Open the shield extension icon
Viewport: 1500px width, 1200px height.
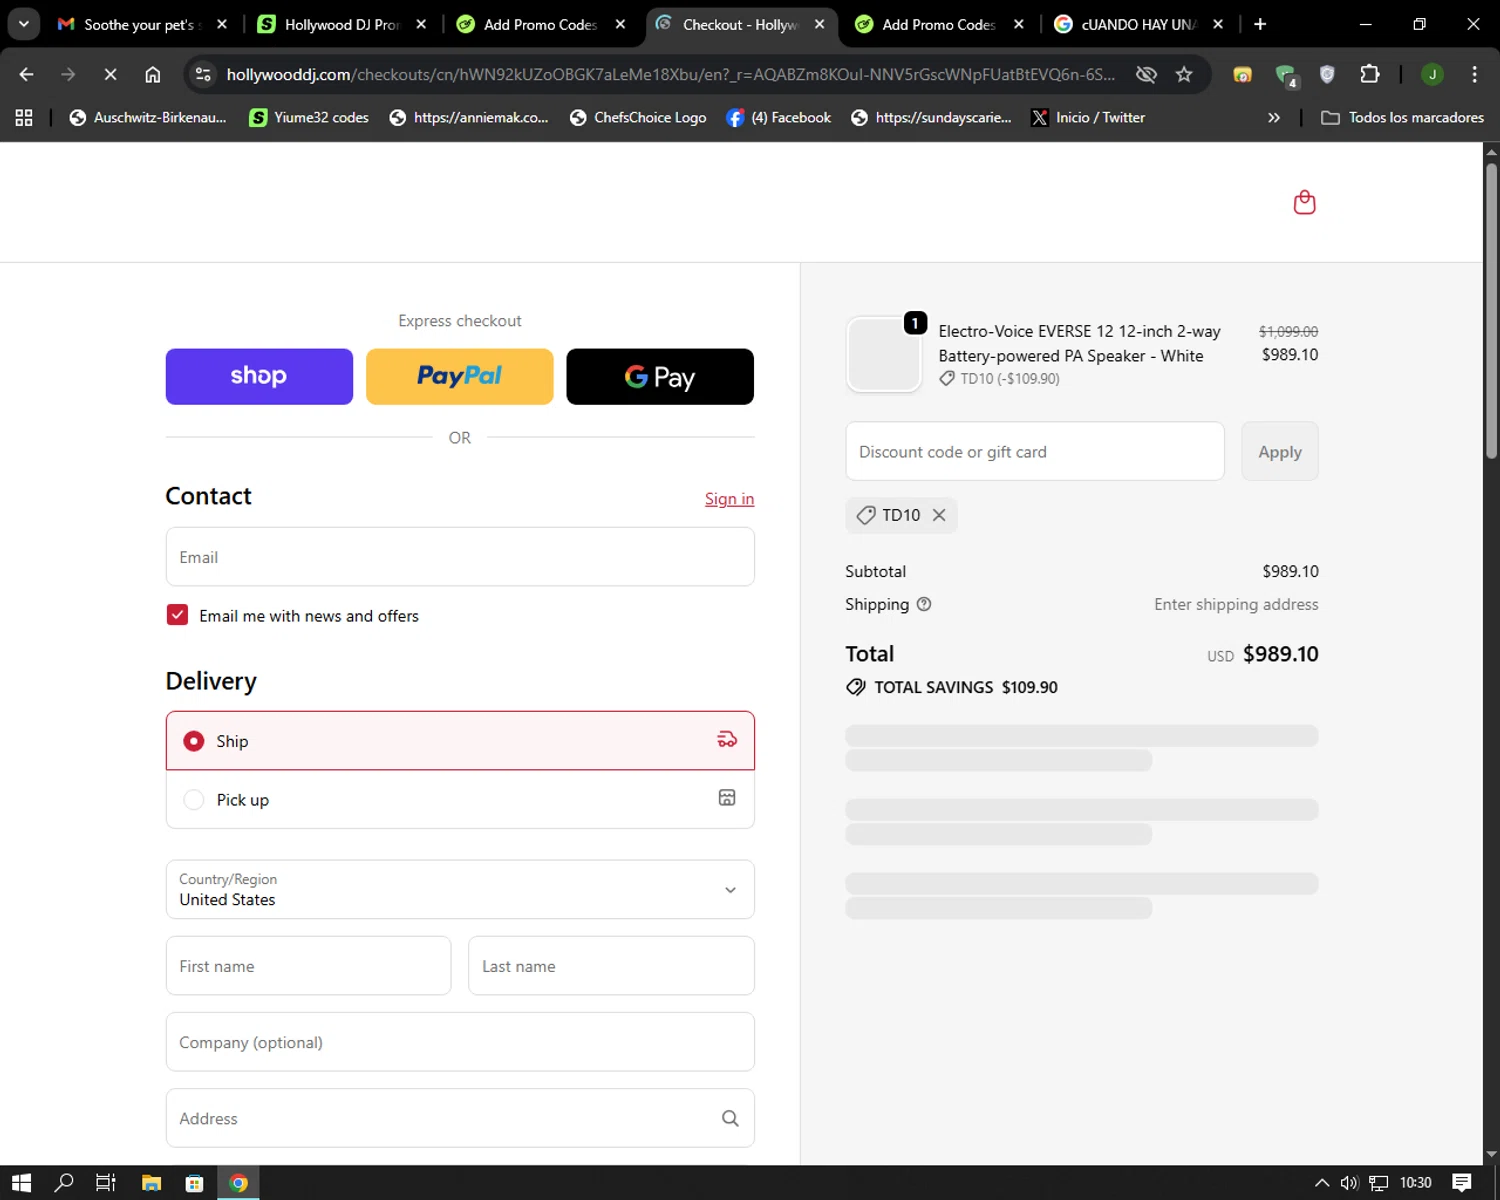[x=1327, y=74]
